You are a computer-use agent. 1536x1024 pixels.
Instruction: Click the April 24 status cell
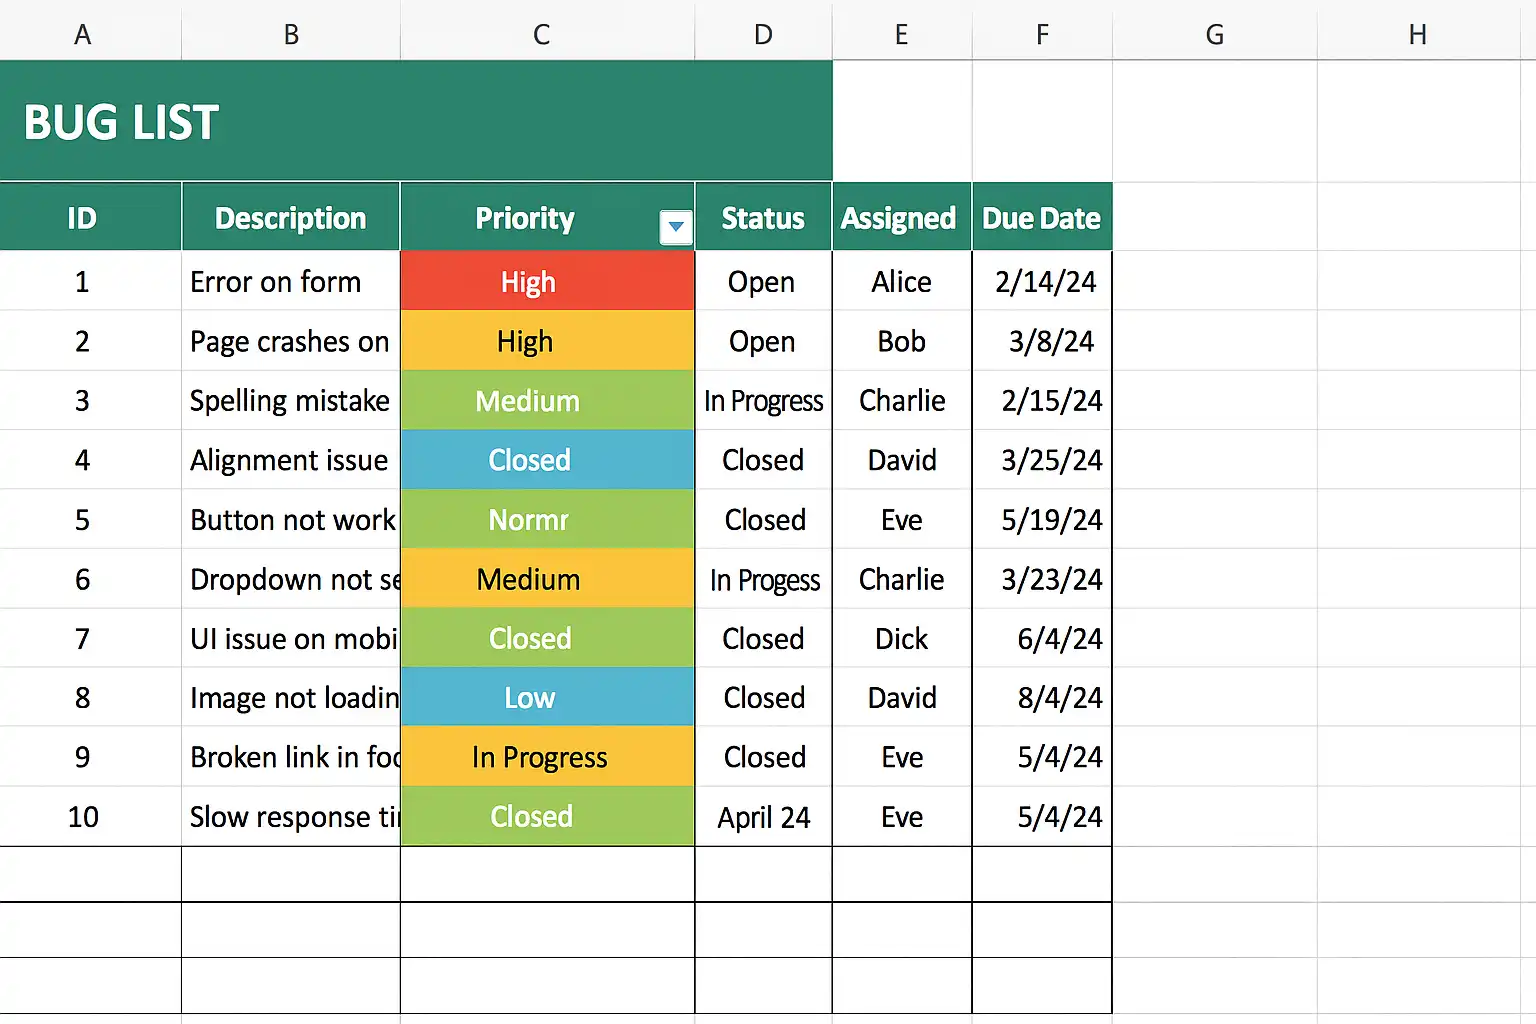[x=763, y=817]
